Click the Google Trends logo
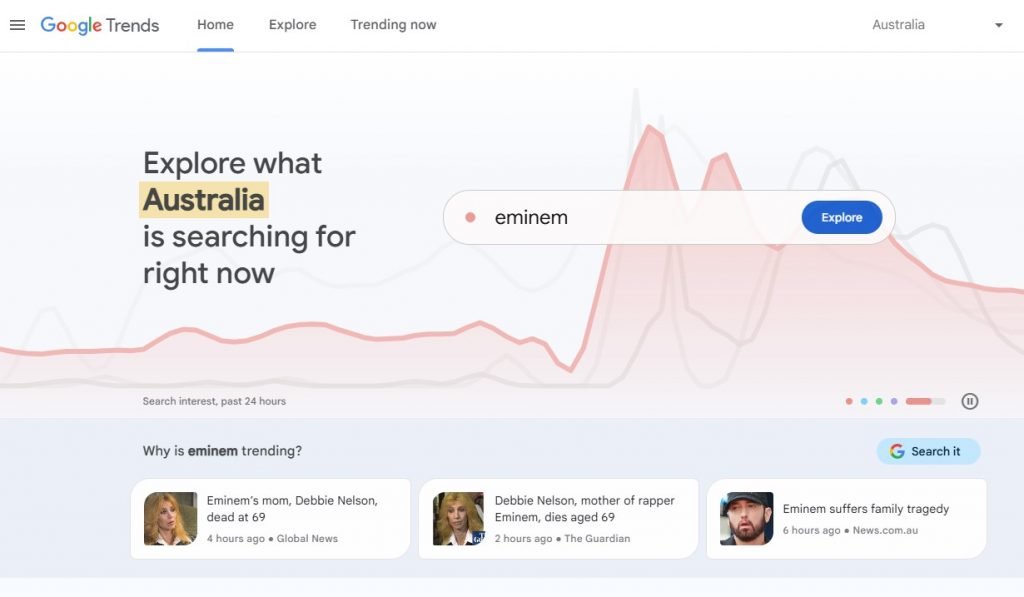 point(98,25)
